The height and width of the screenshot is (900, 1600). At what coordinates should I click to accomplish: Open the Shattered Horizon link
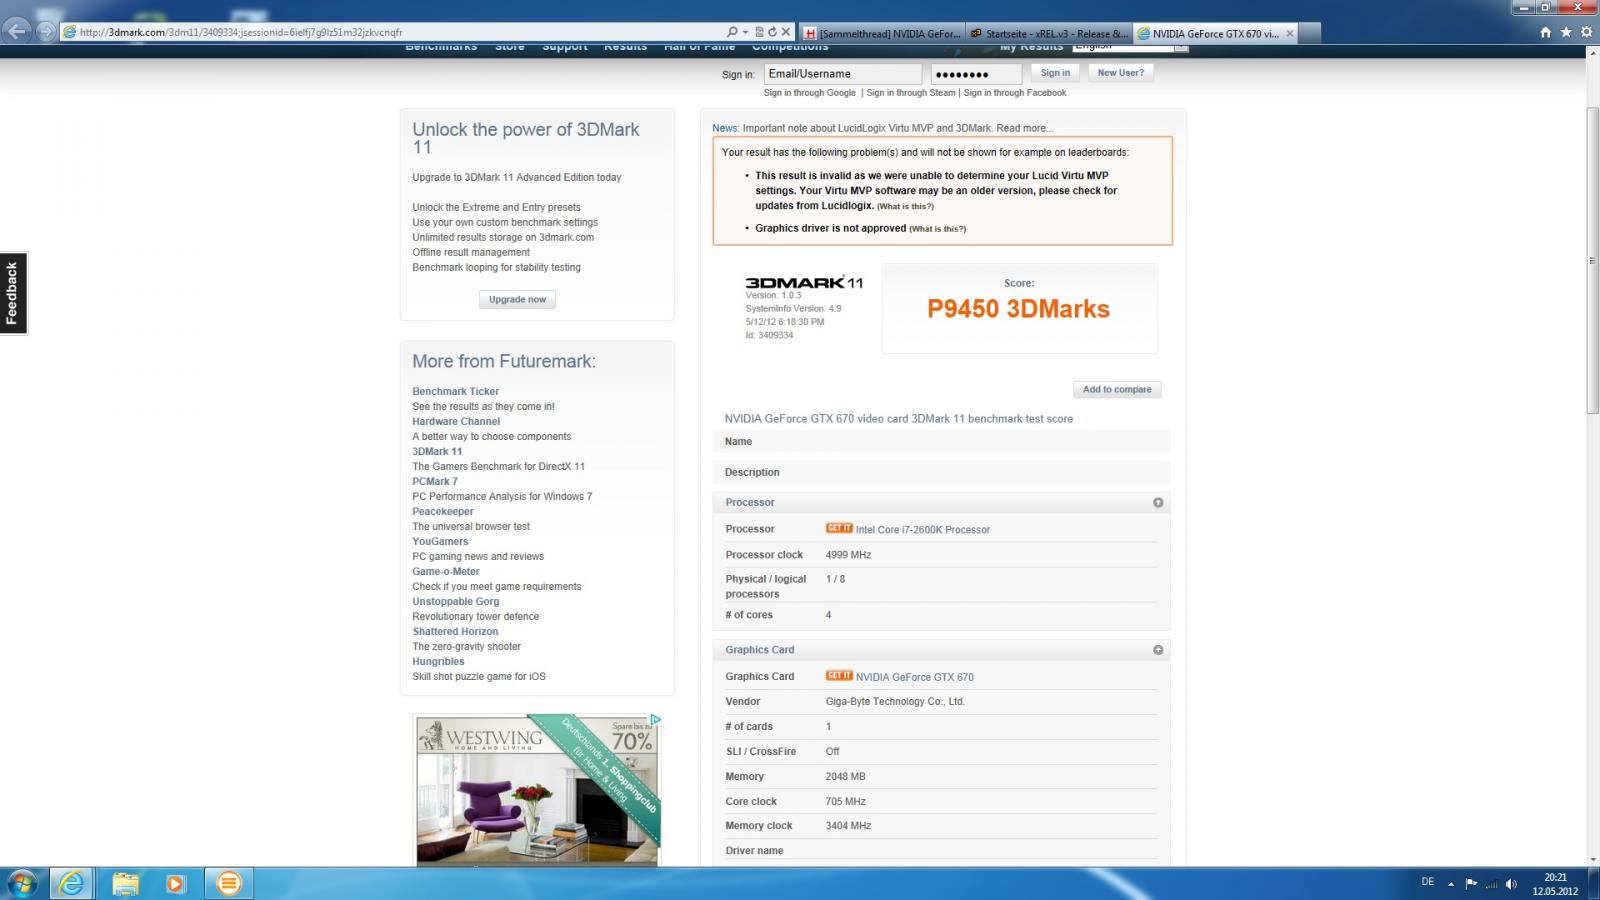tap(455, 631)
